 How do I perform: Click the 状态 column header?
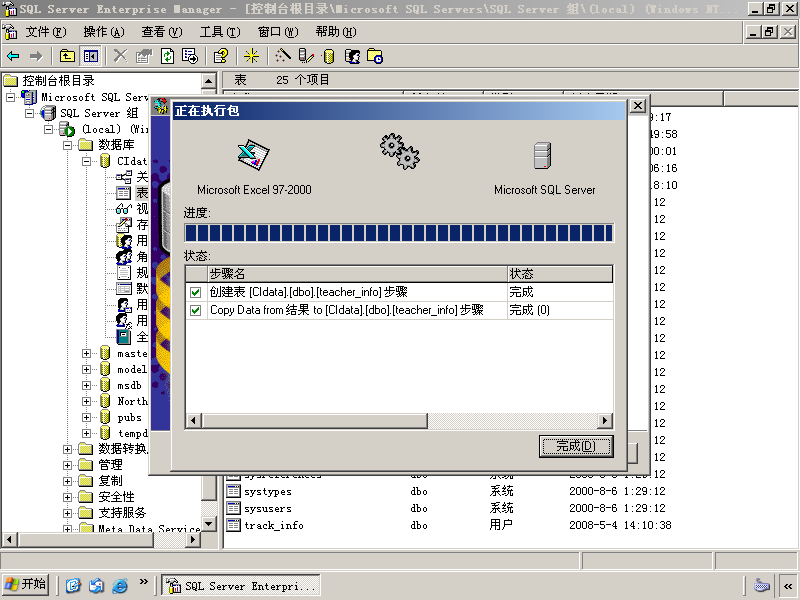tap(560, 274)
